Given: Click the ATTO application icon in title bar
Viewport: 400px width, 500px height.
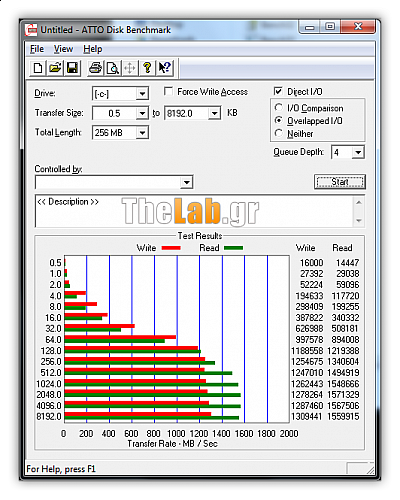Looking at the screenshot, I should [32, 30].
